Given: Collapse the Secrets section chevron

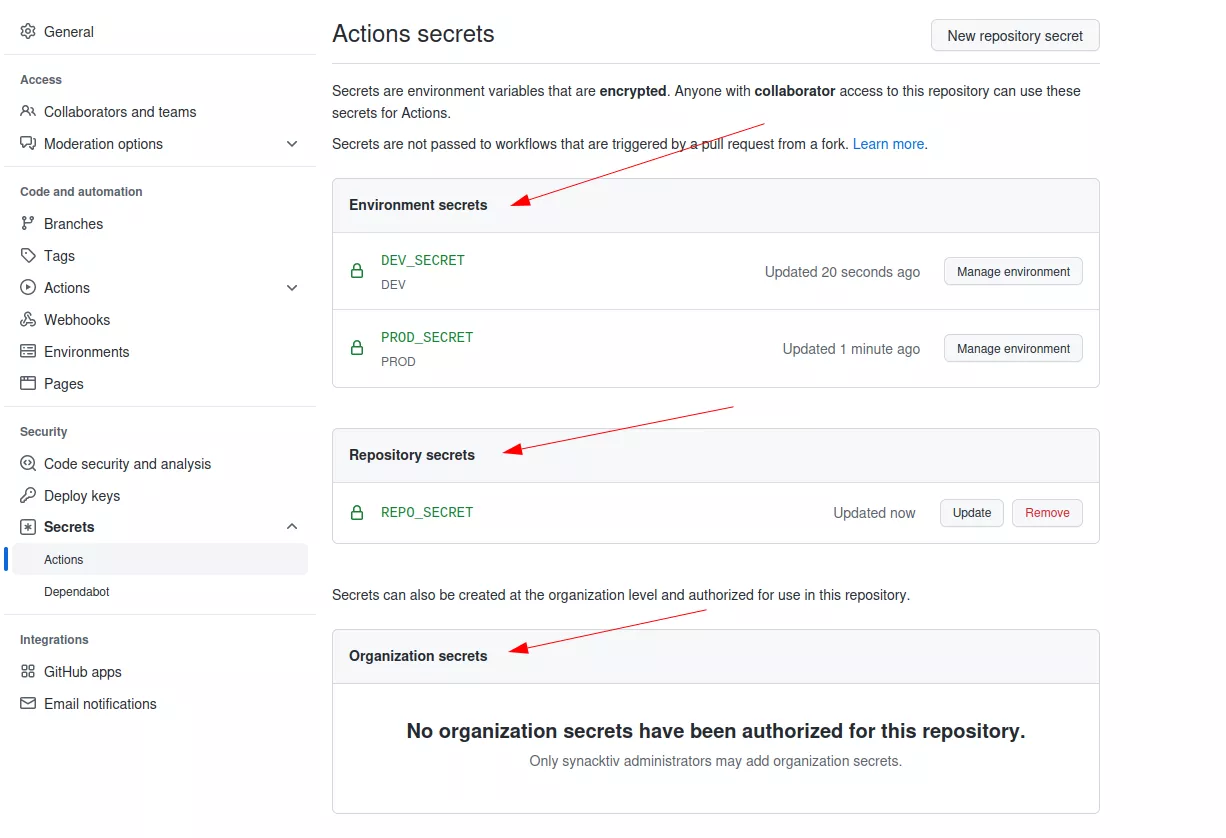Looking at the screenshot, I should point(292,527).
